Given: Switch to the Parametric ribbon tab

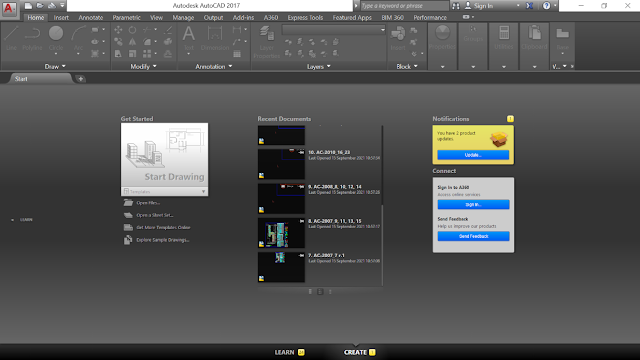Looking at the screenshot, I should coord(126,18).
